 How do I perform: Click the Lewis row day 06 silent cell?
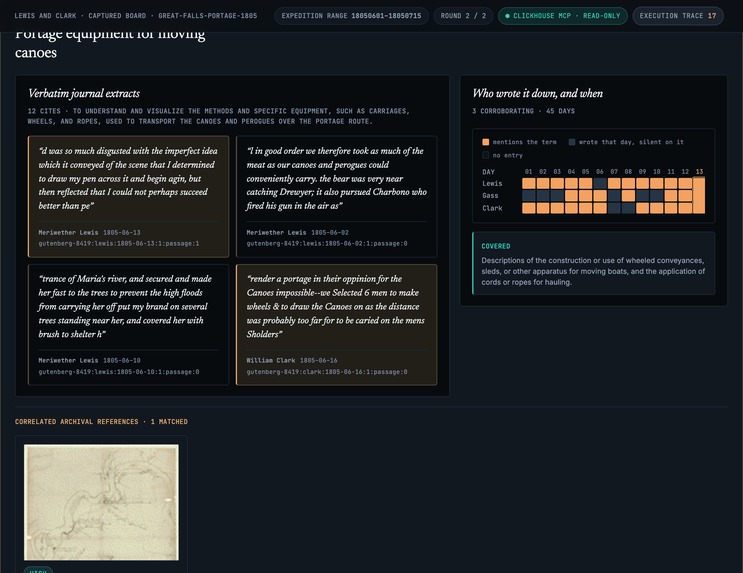tap(600, 183)
